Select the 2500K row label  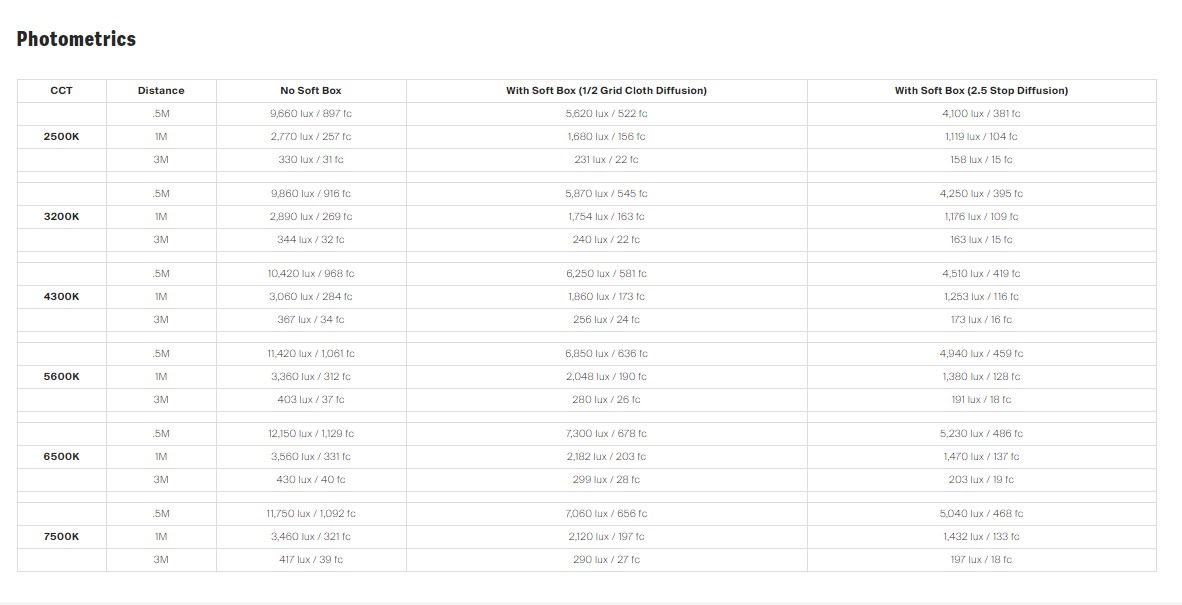click(x=61, y=137)
